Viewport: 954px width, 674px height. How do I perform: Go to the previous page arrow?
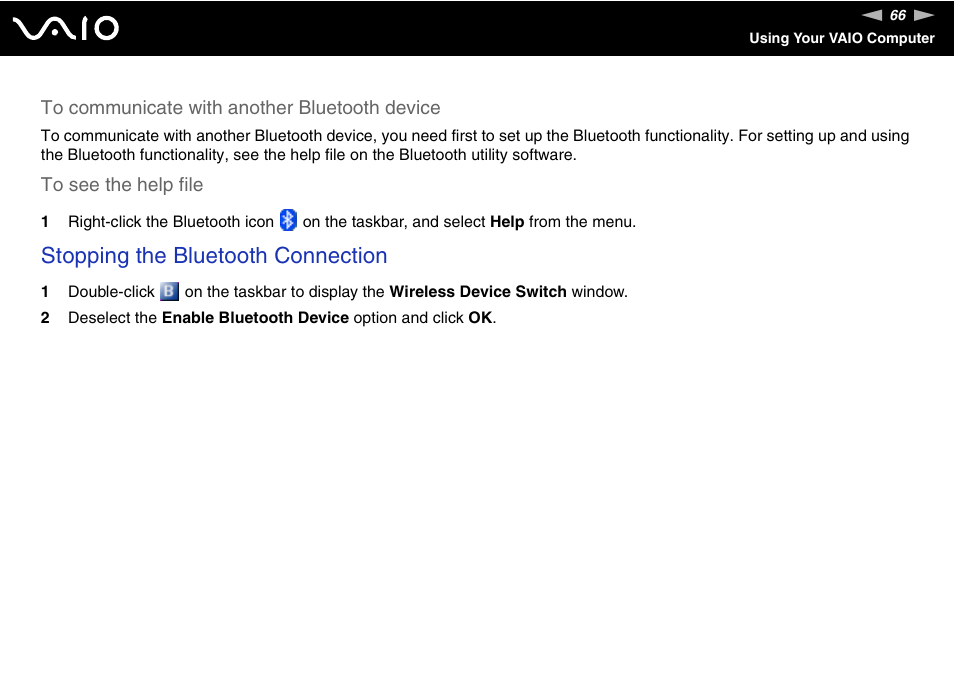click(x=872, y=15)
